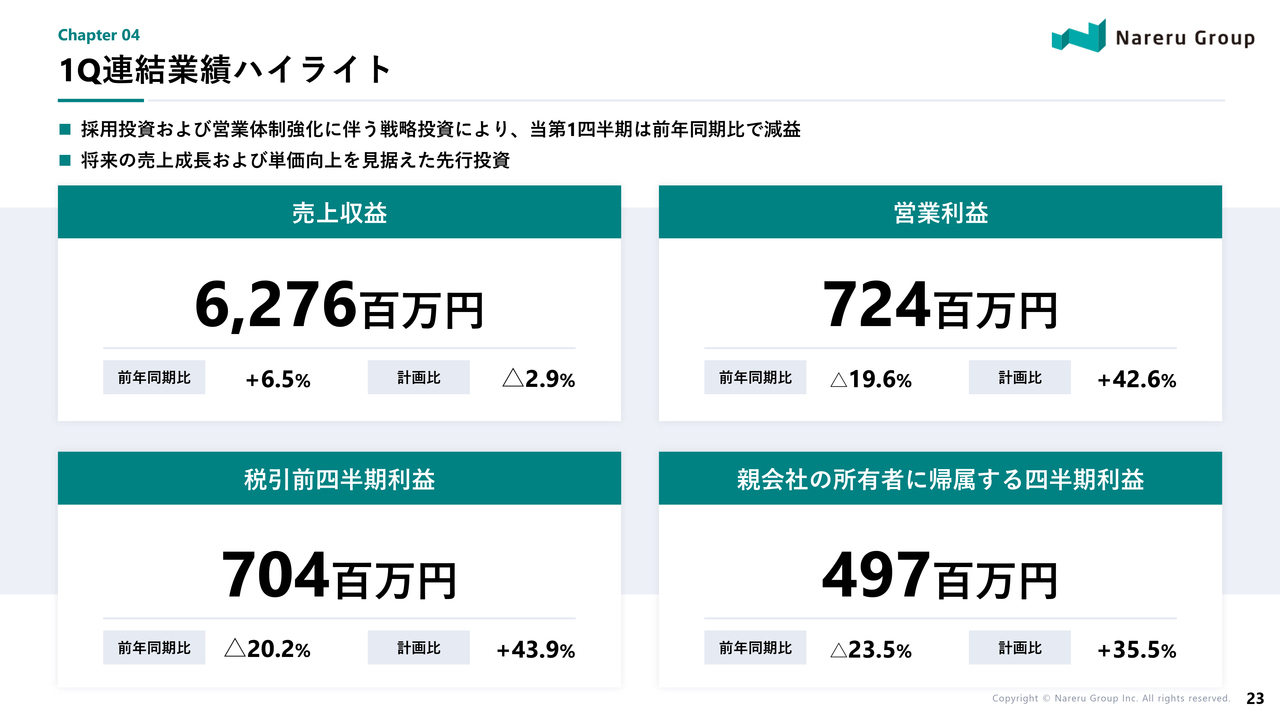
Task: Click the Nareru Group logo text
Action: click(x=1184, y=39)
